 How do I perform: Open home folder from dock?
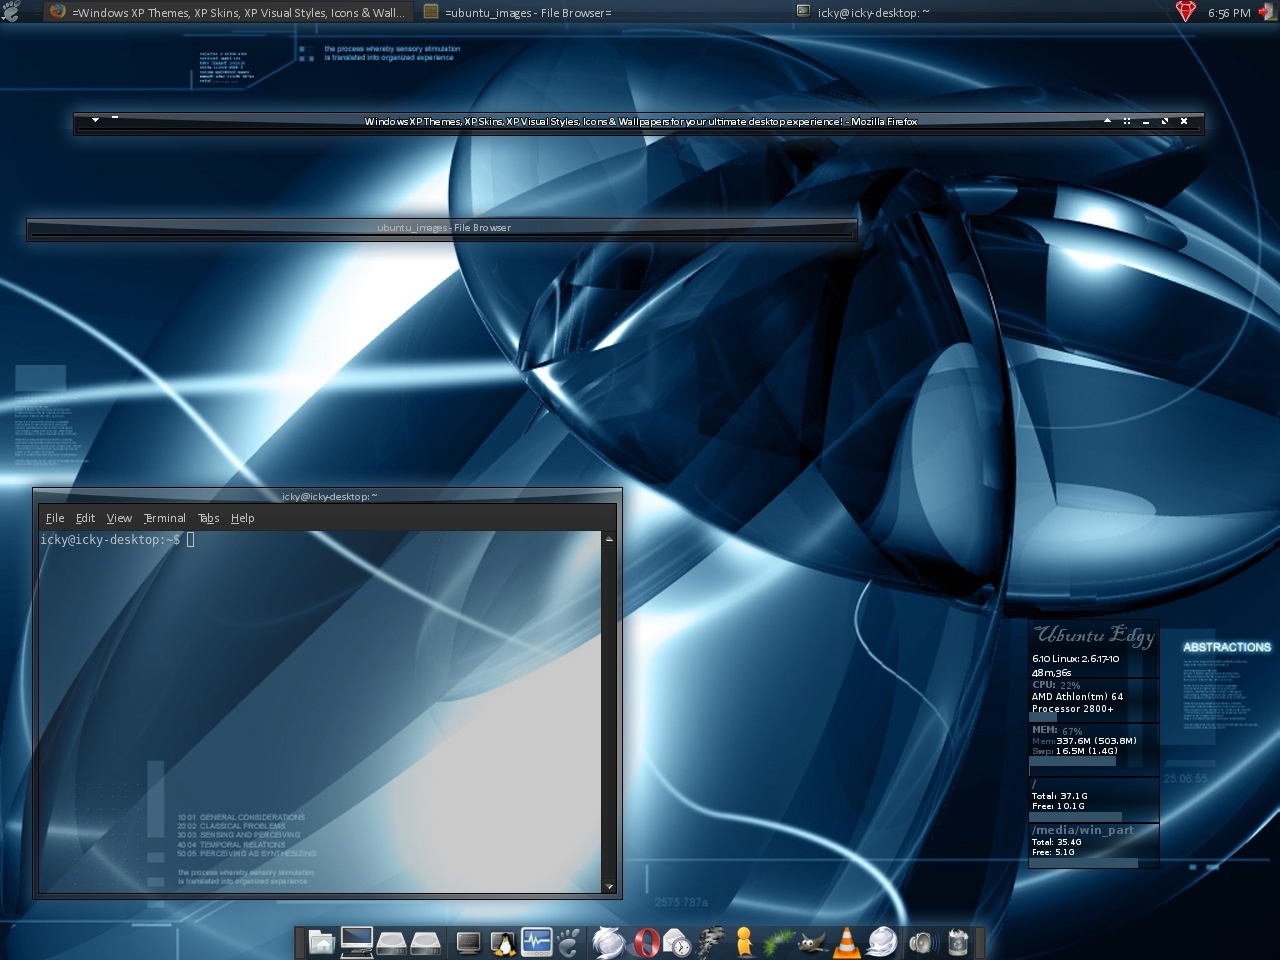tap(321, 942)
